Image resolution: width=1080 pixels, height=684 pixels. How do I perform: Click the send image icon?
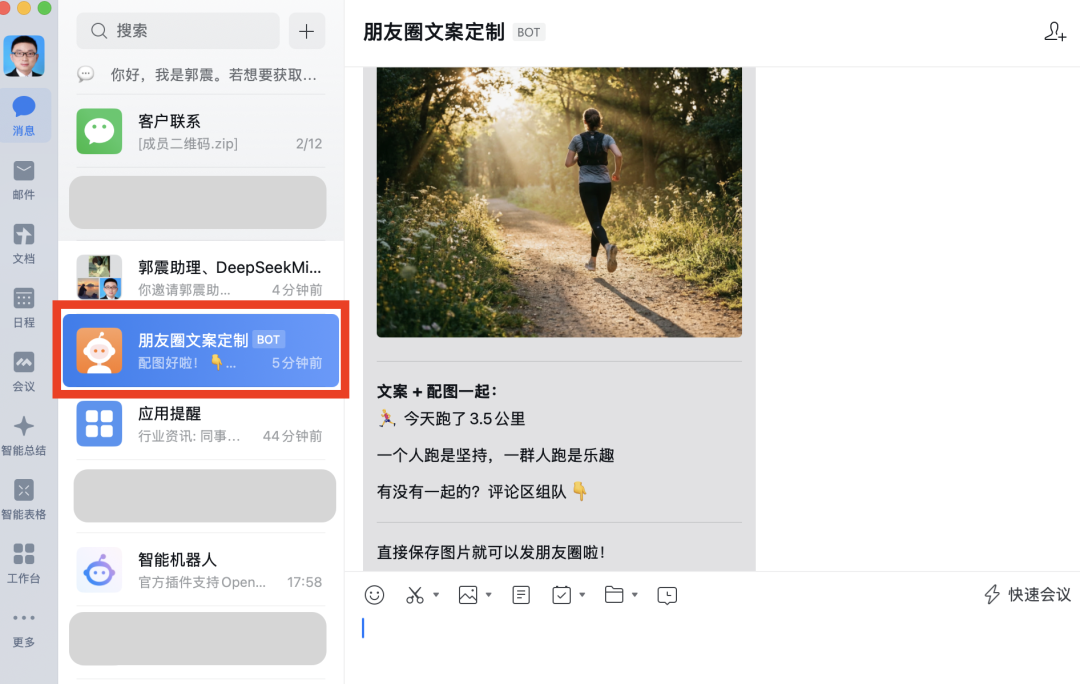466,594
